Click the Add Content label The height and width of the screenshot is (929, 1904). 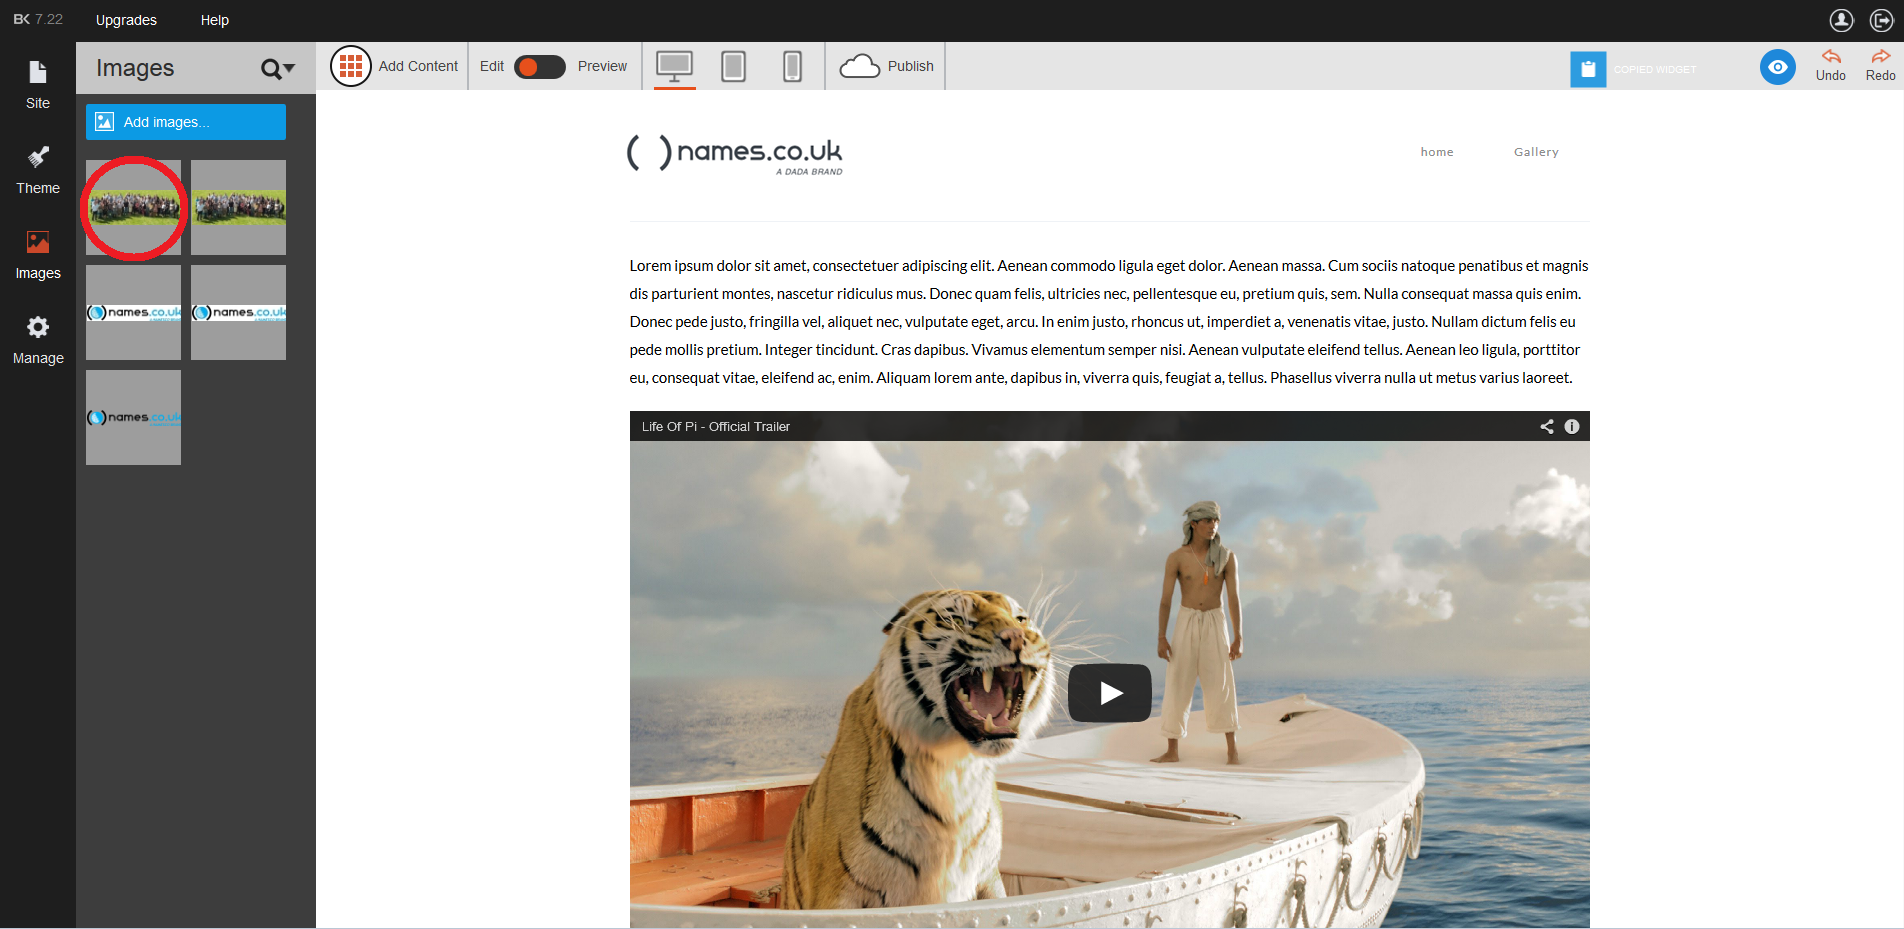[418, 66]
